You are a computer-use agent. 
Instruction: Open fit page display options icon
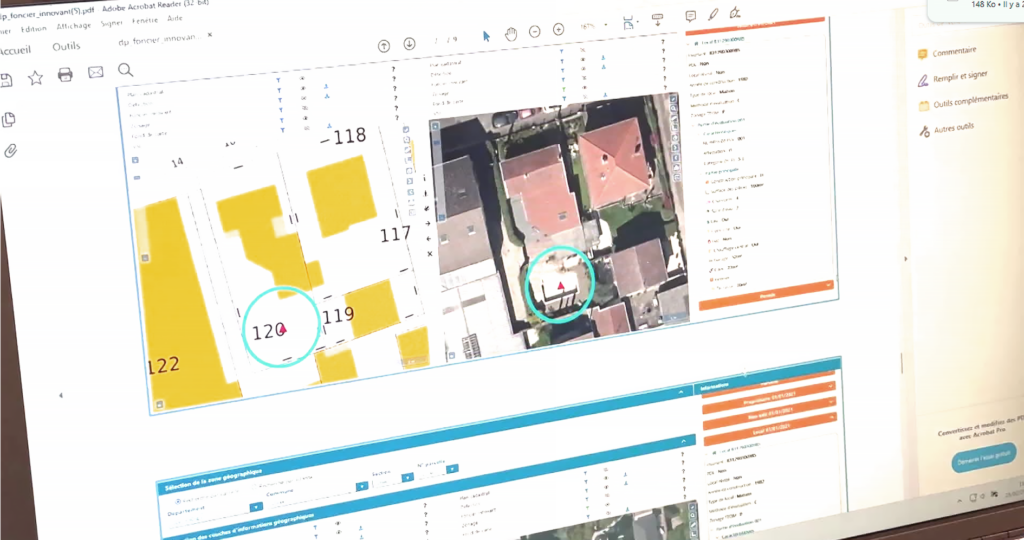(628, 24)
